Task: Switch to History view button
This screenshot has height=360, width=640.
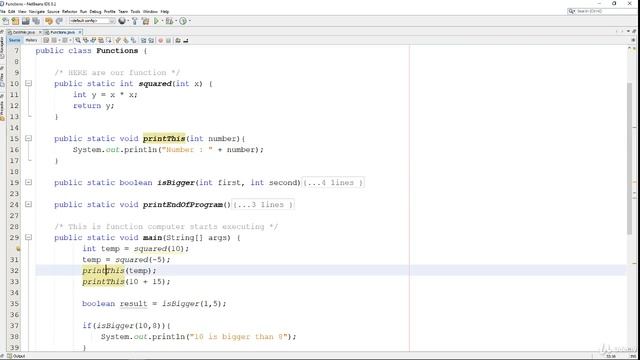Action: tap(31, 40)
